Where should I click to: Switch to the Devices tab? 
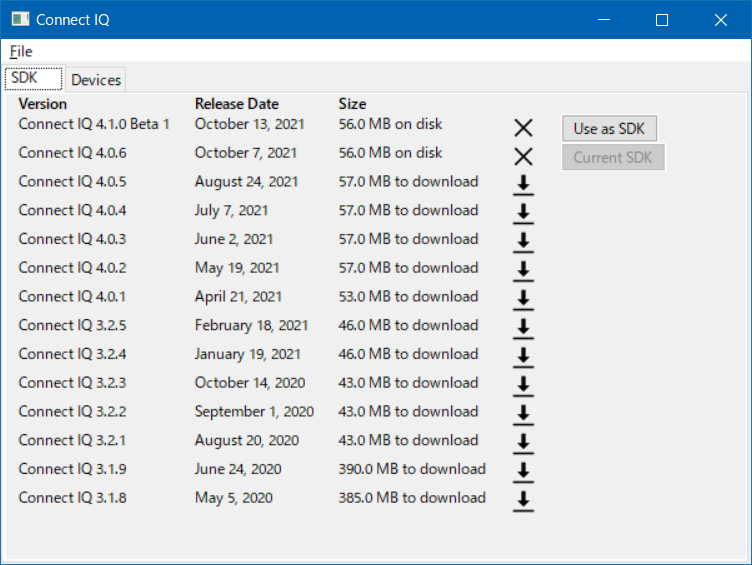coord(96,80)
